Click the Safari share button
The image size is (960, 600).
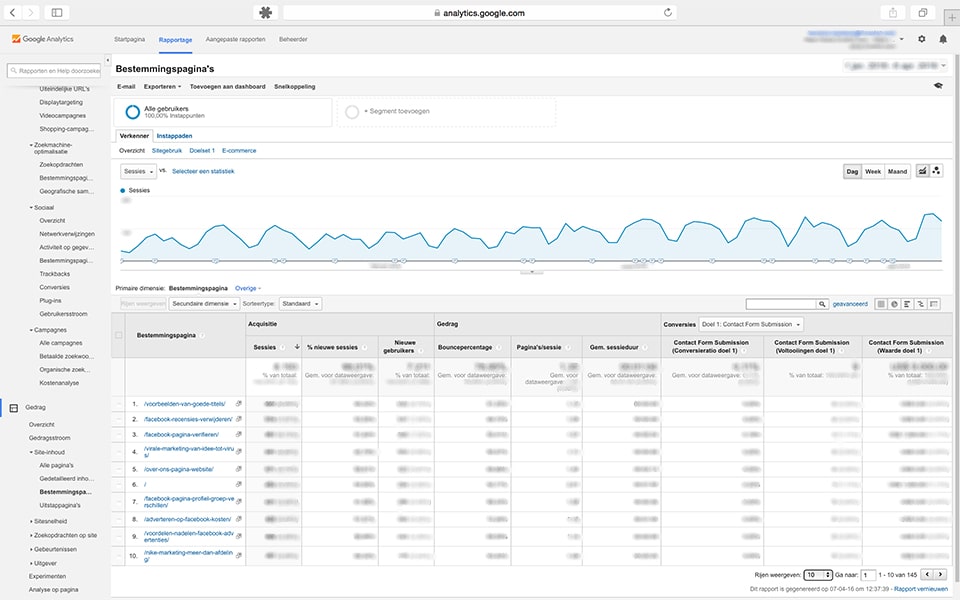click(893, 12)
